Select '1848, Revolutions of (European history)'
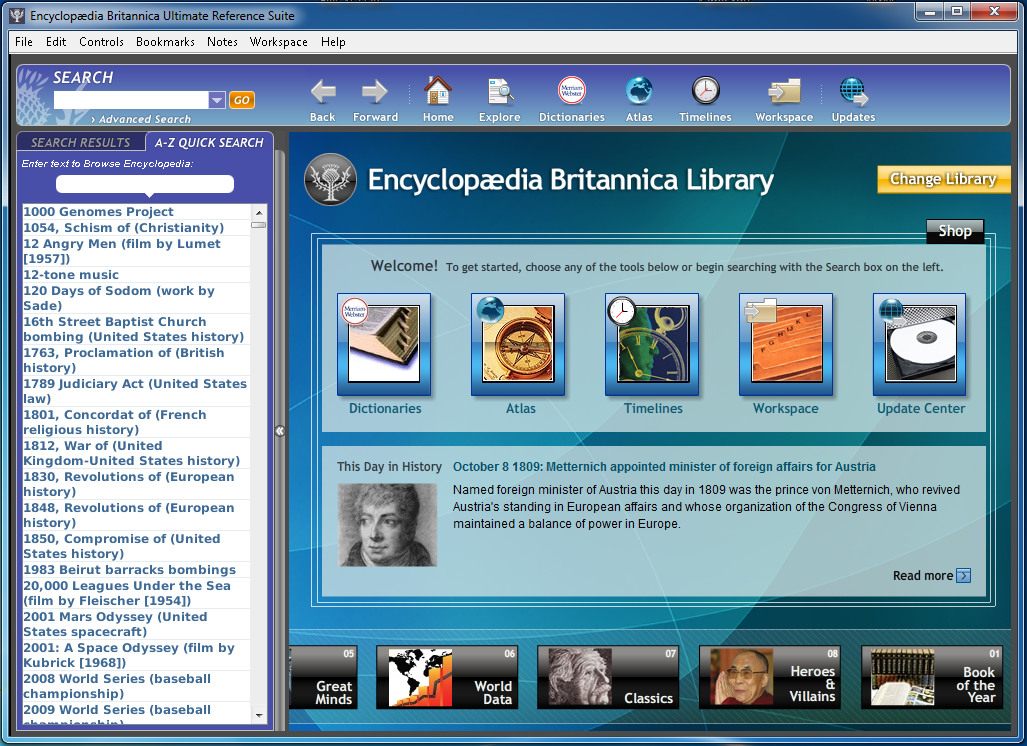Viewport: 1027px width, 746px height. pos(136,515)
